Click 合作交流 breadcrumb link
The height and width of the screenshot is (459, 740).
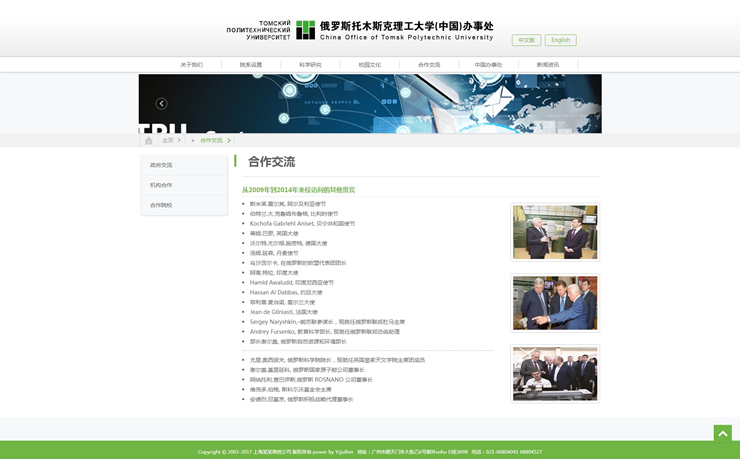(211, 140)
